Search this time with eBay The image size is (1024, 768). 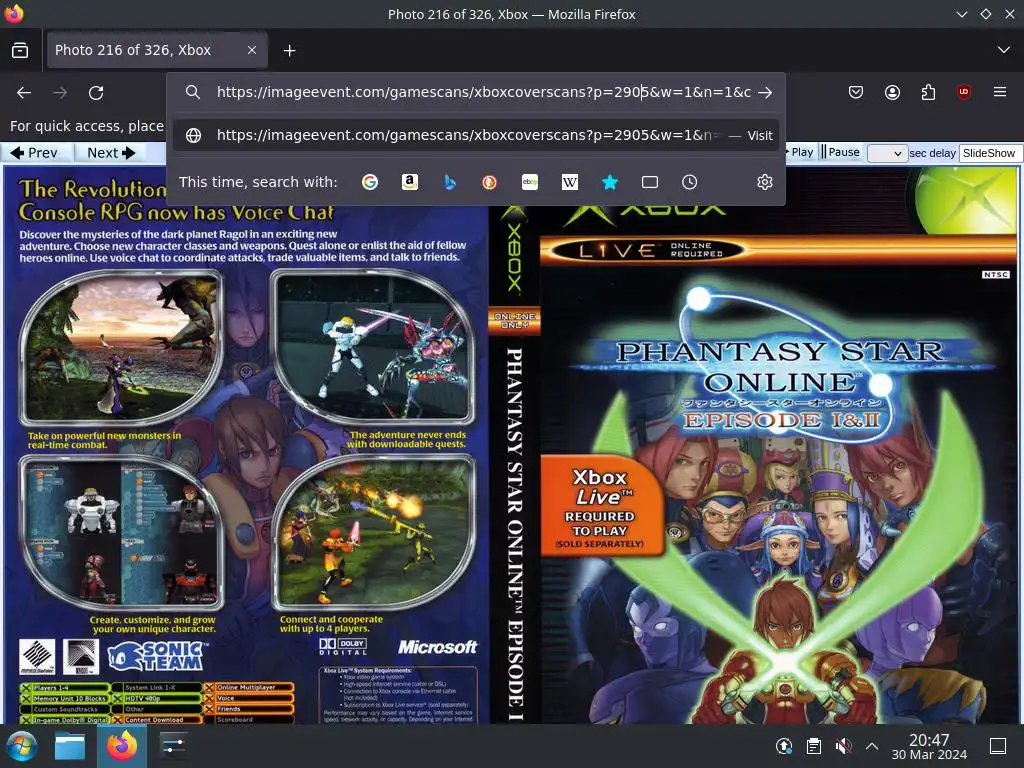tap(530, 182)
